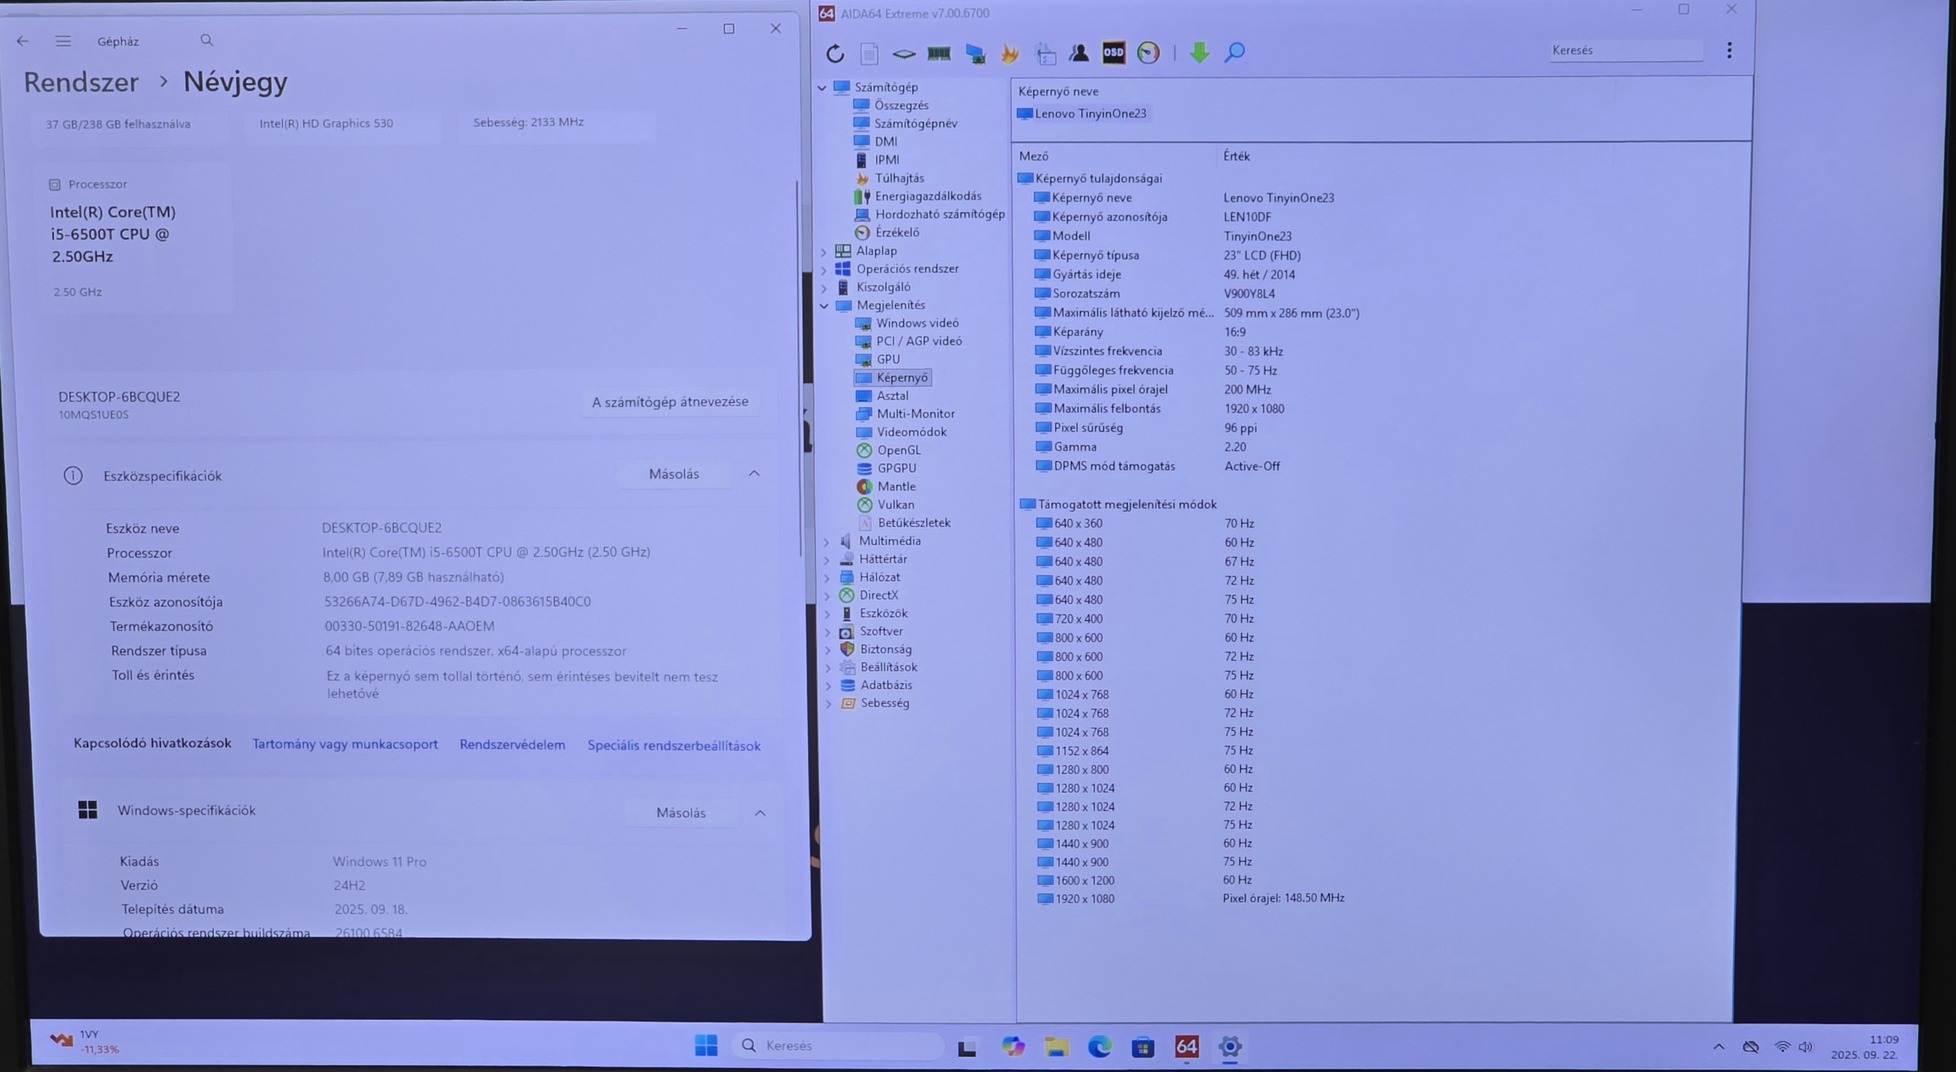Open the Settings hamburger navigation menu
The image size is (1956, 1072).
63,41
